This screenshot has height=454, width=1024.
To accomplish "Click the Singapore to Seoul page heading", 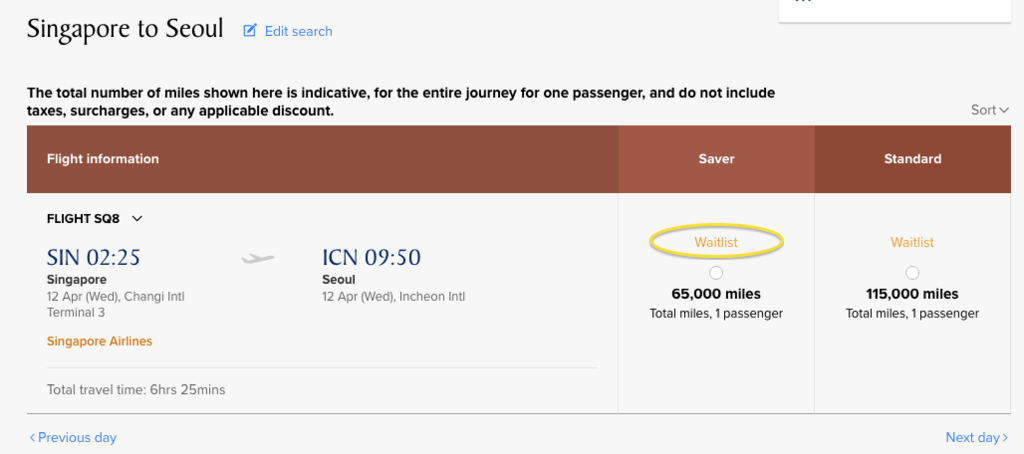I will 125,29.
